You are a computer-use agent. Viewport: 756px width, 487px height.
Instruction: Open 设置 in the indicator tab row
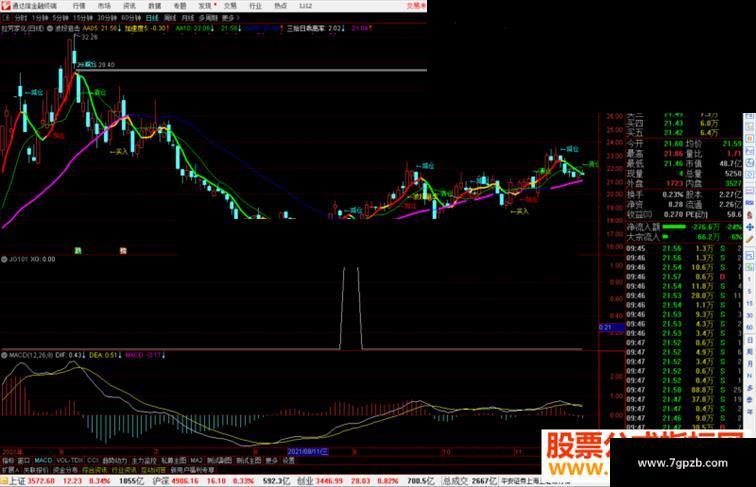tap(288, 460)
